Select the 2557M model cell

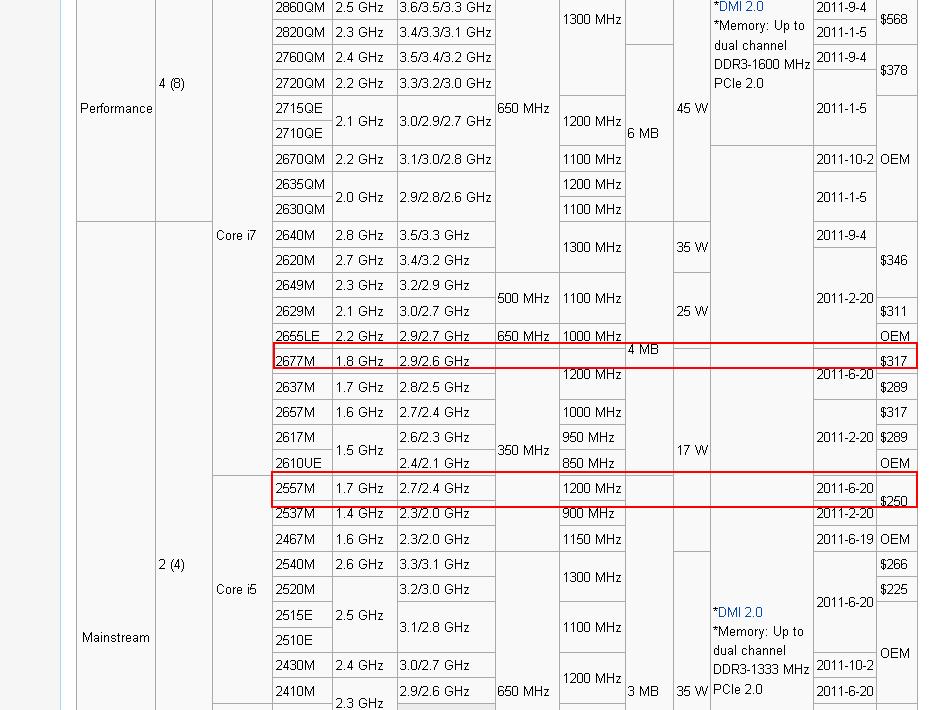click(302, 488)
